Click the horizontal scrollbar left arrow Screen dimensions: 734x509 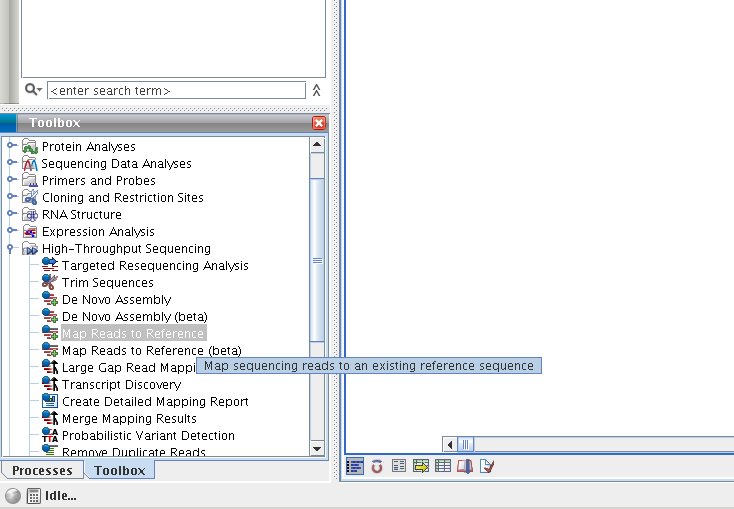click(x=450, y=444)
